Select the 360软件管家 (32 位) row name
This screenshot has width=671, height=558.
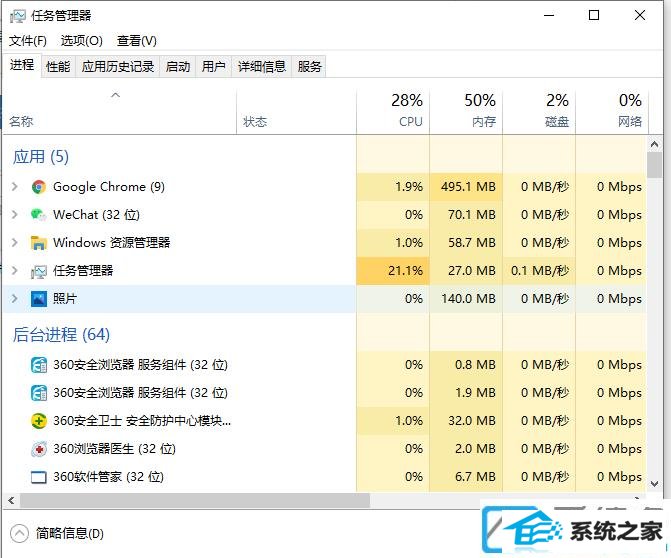click(x=108, y=476)
